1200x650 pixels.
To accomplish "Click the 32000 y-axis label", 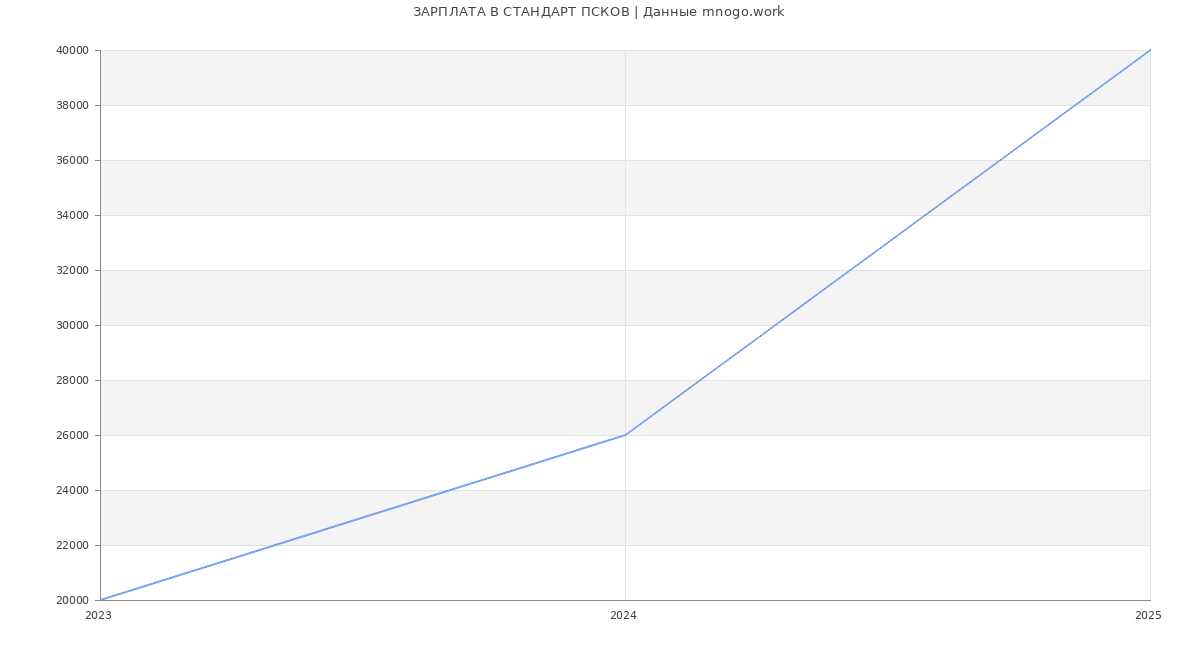I will (x=73, y=270).
